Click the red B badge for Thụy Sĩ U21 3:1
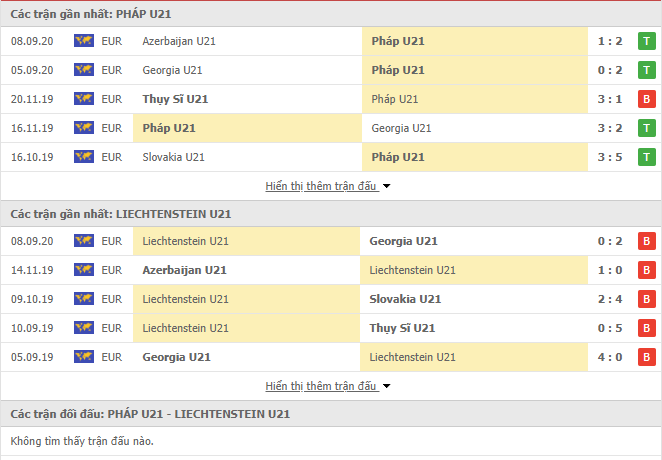Screen dimensions: 662x460 (646, 99)
